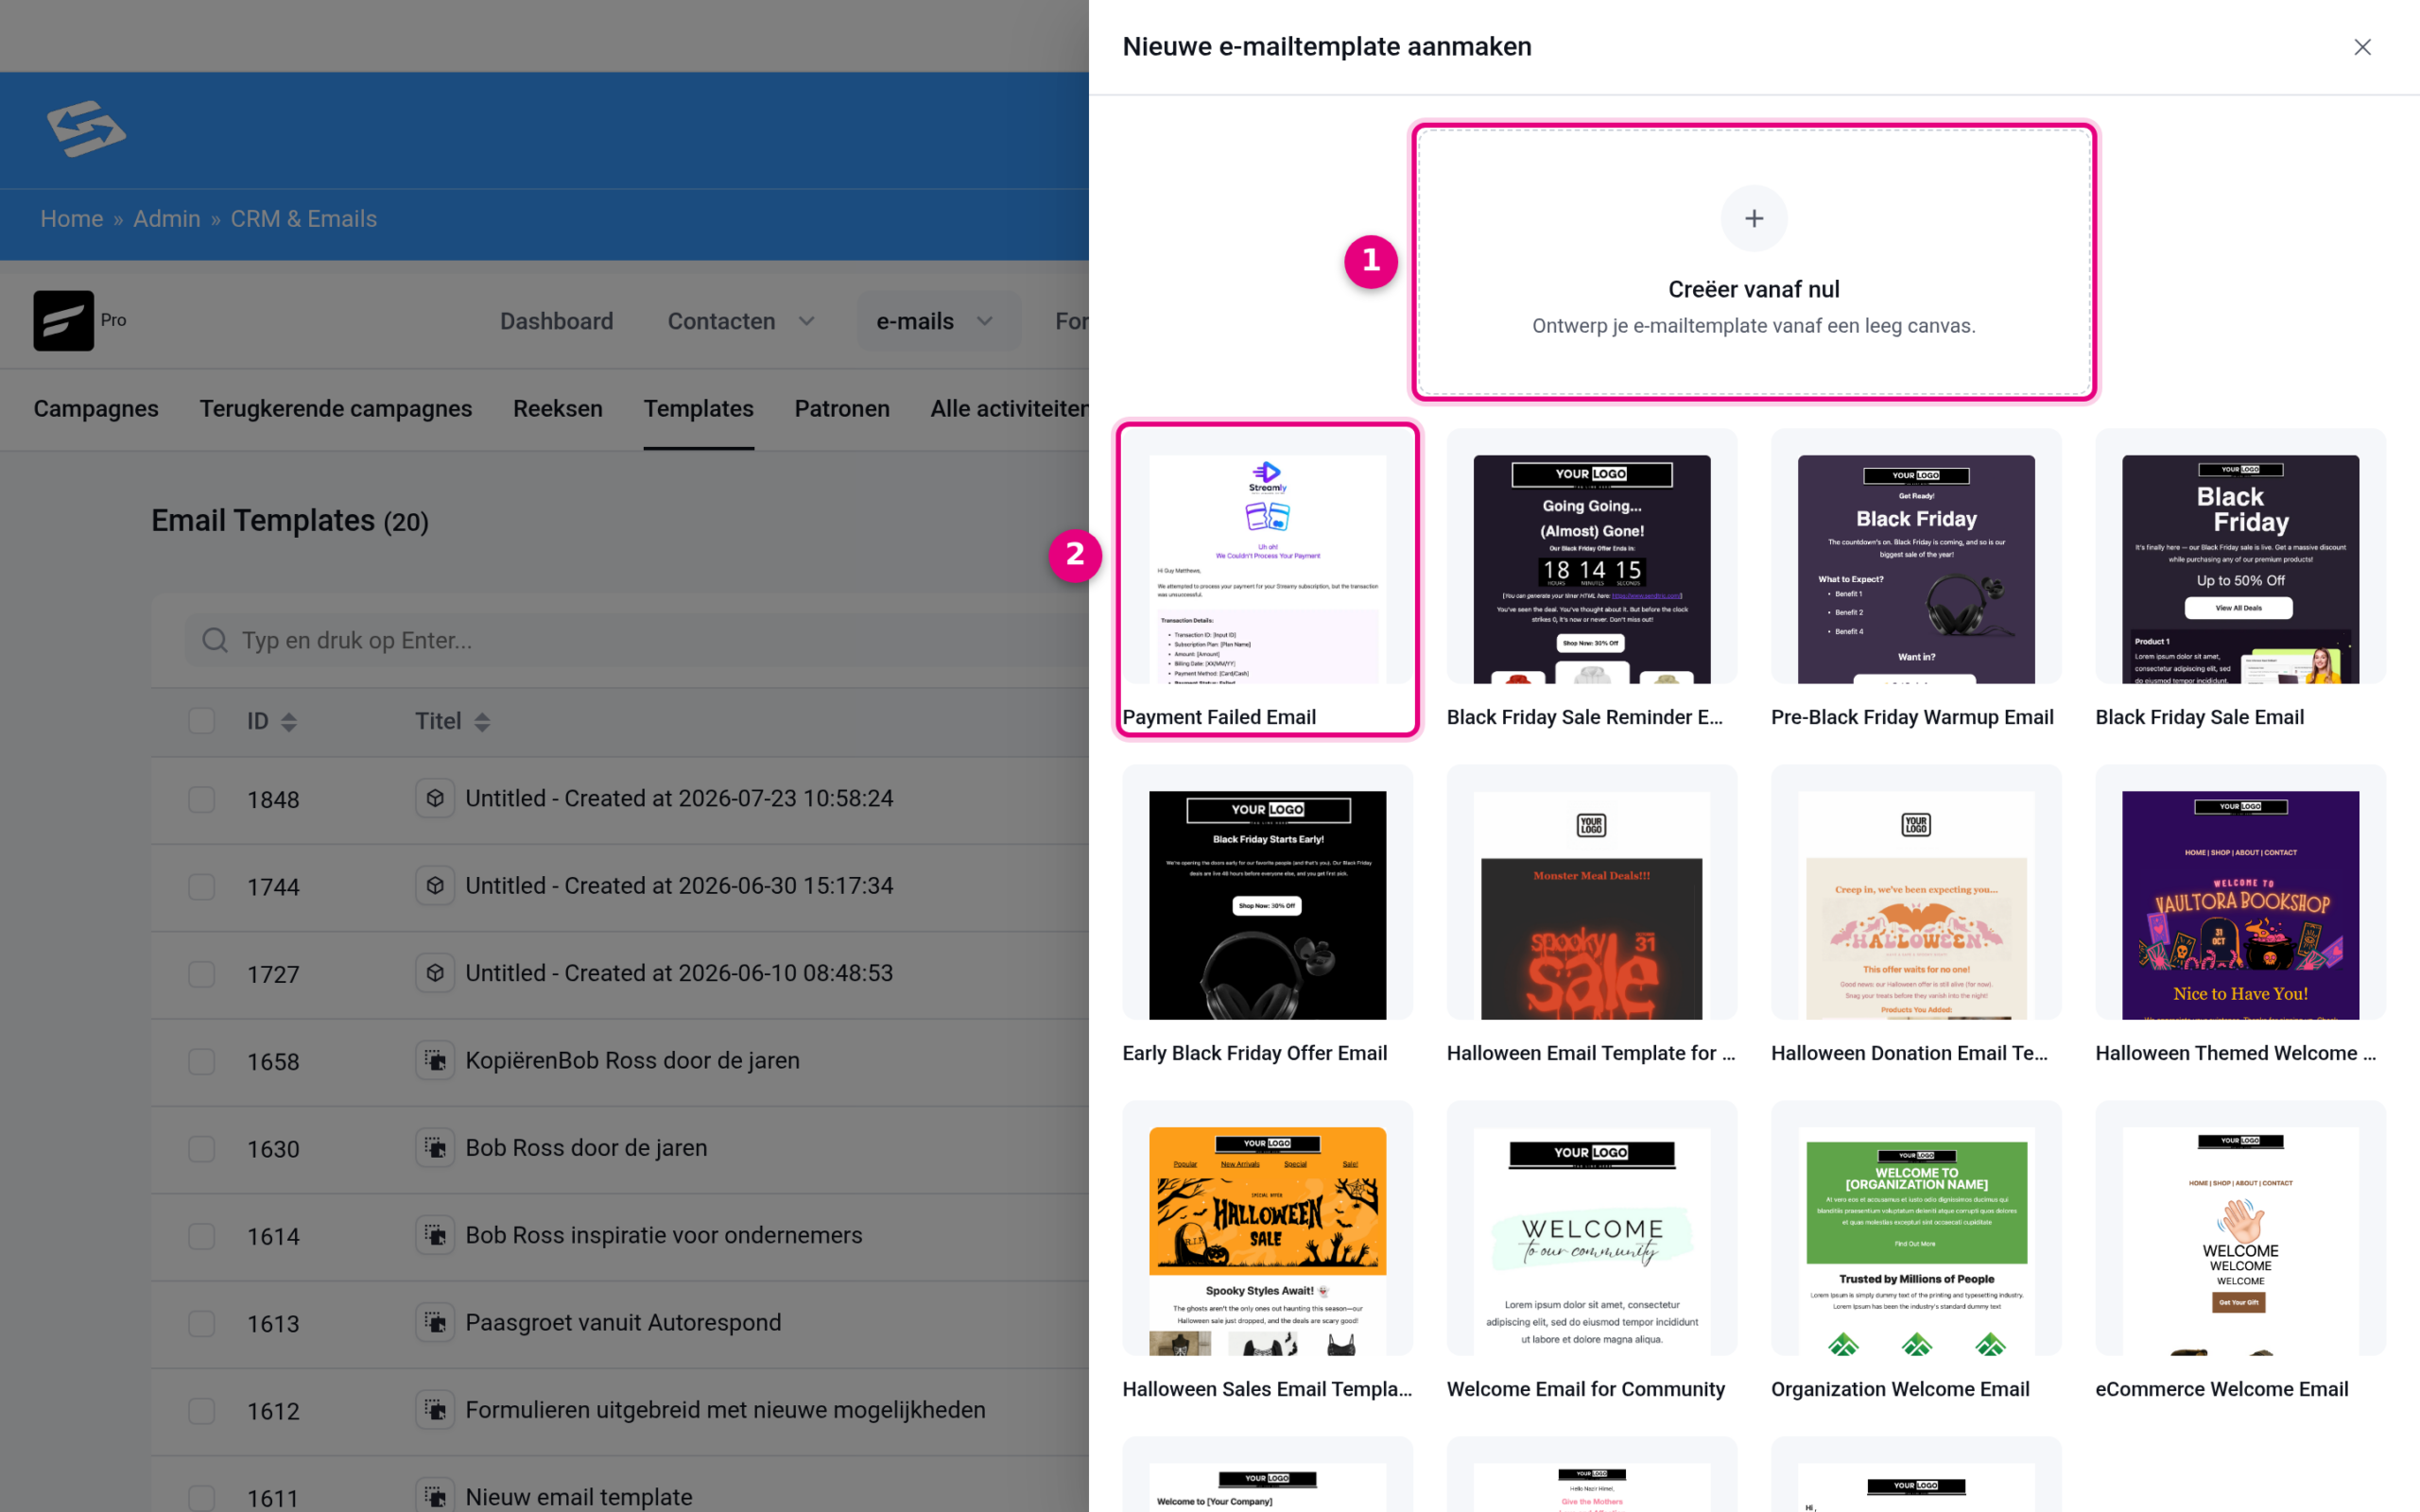
Task: Open 'KopiërenBob Ross door de jaren' template
Action: tap(632, 1060)
